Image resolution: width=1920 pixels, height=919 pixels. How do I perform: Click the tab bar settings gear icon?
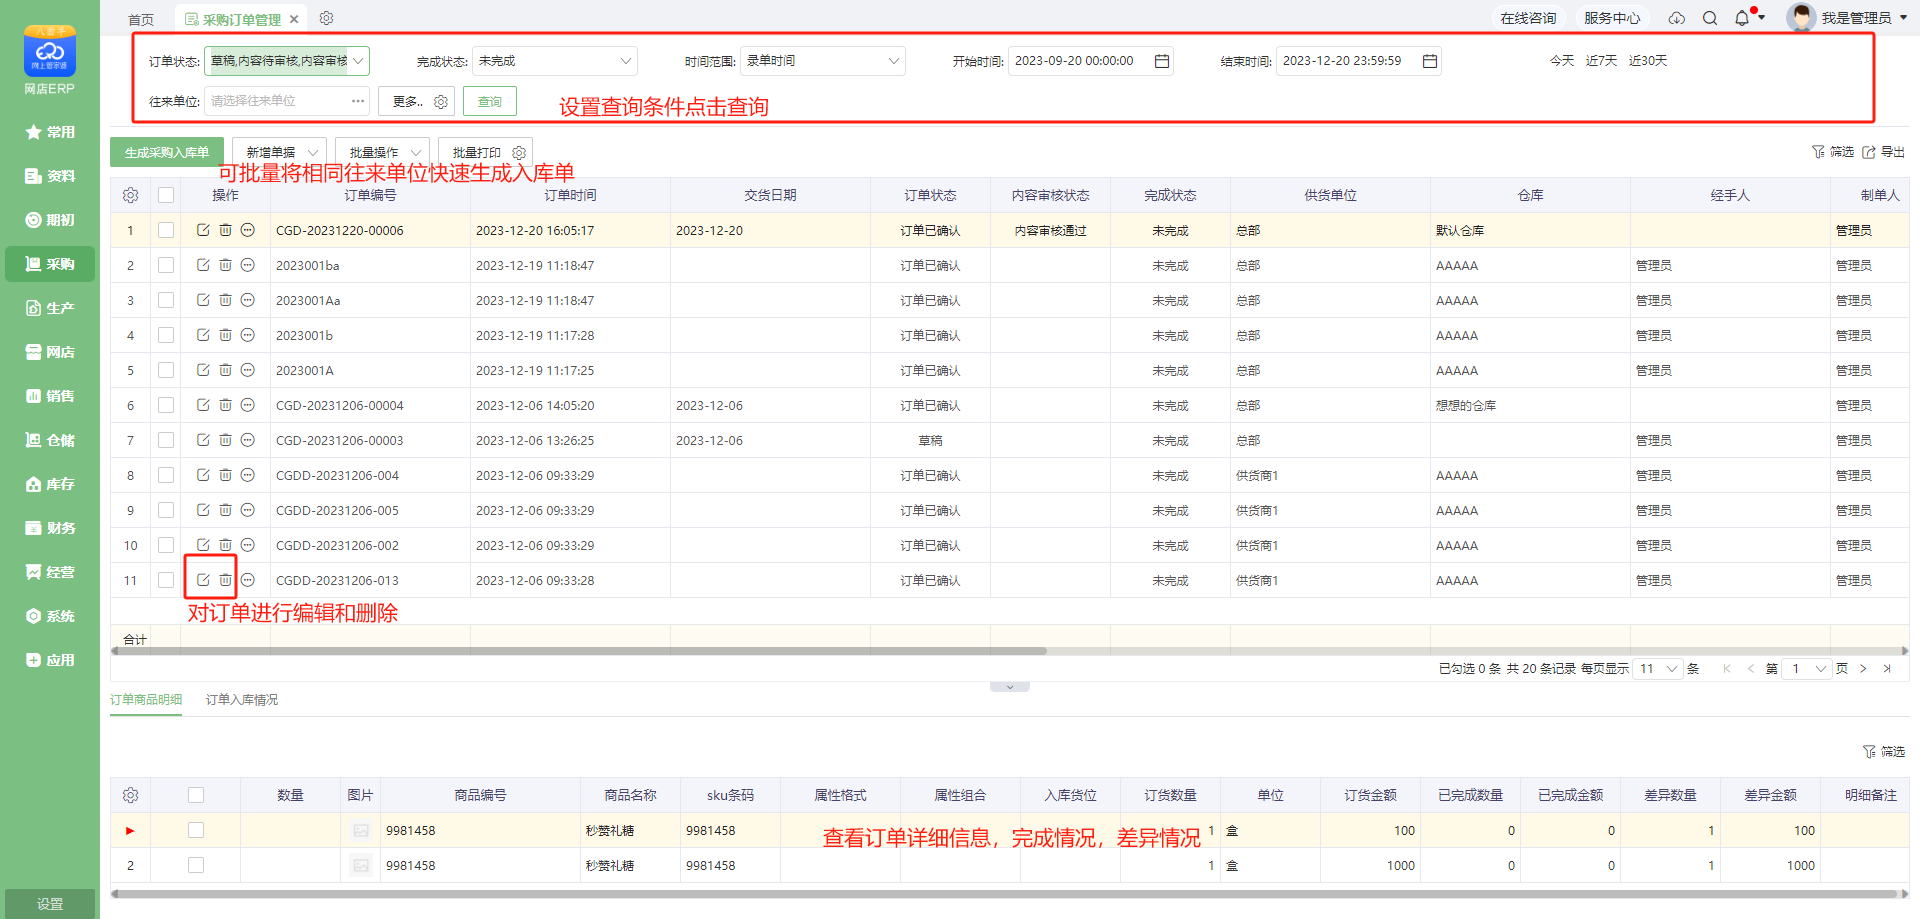tap(326, 18)
